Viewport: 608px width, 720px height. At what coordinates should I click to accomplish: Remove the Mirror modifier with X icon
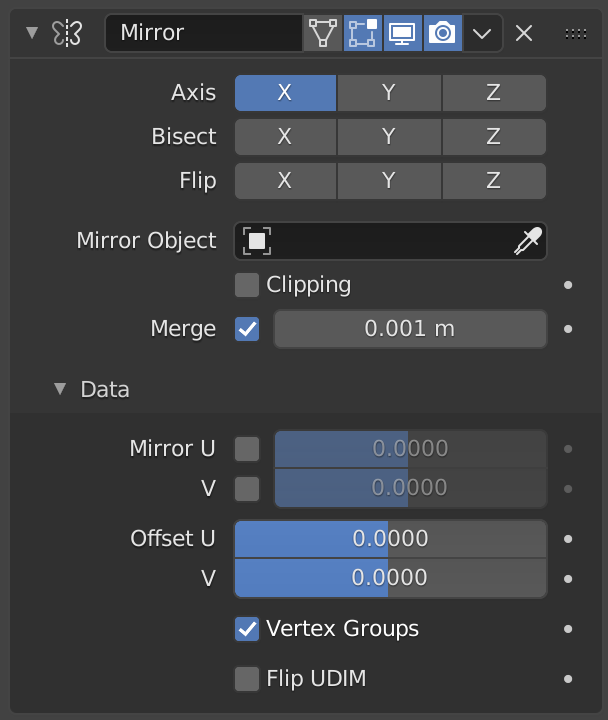point(523,33)
